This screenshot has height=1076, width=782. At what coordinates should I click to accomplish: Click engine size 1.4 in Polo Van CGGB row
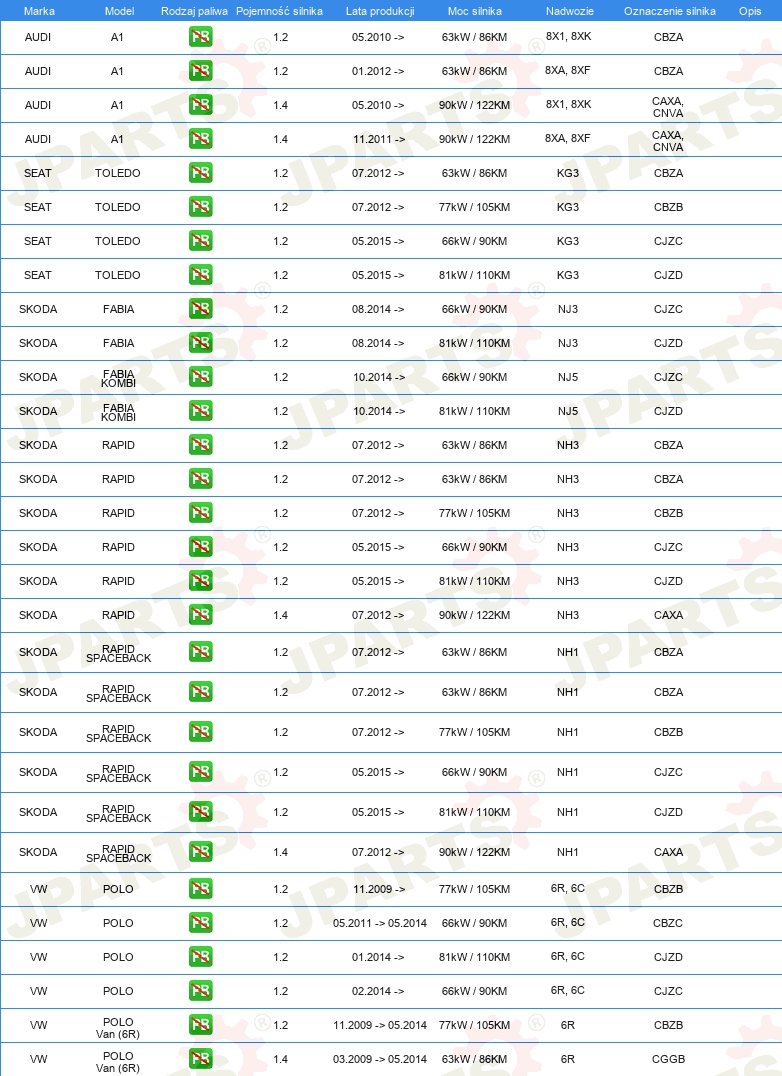click(281, 1059)
